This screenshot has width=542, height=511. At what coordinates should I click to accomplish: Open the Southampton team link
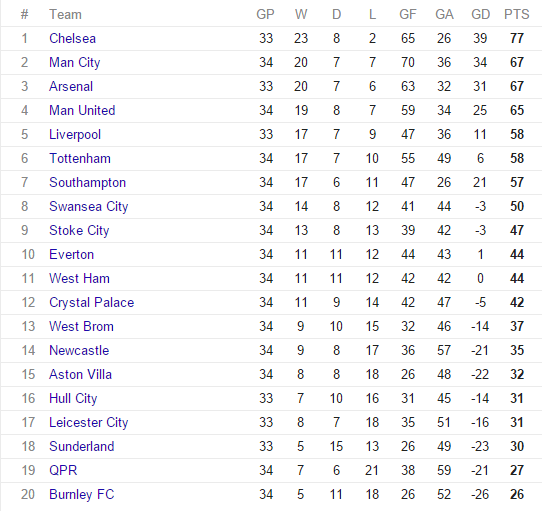(x=87, y=183)
